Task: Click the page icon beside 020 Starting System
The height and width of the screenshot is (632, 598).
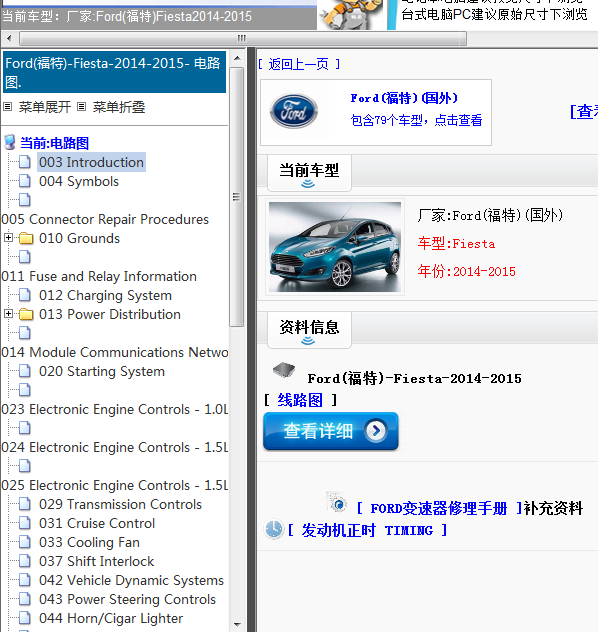Action: 25,371
